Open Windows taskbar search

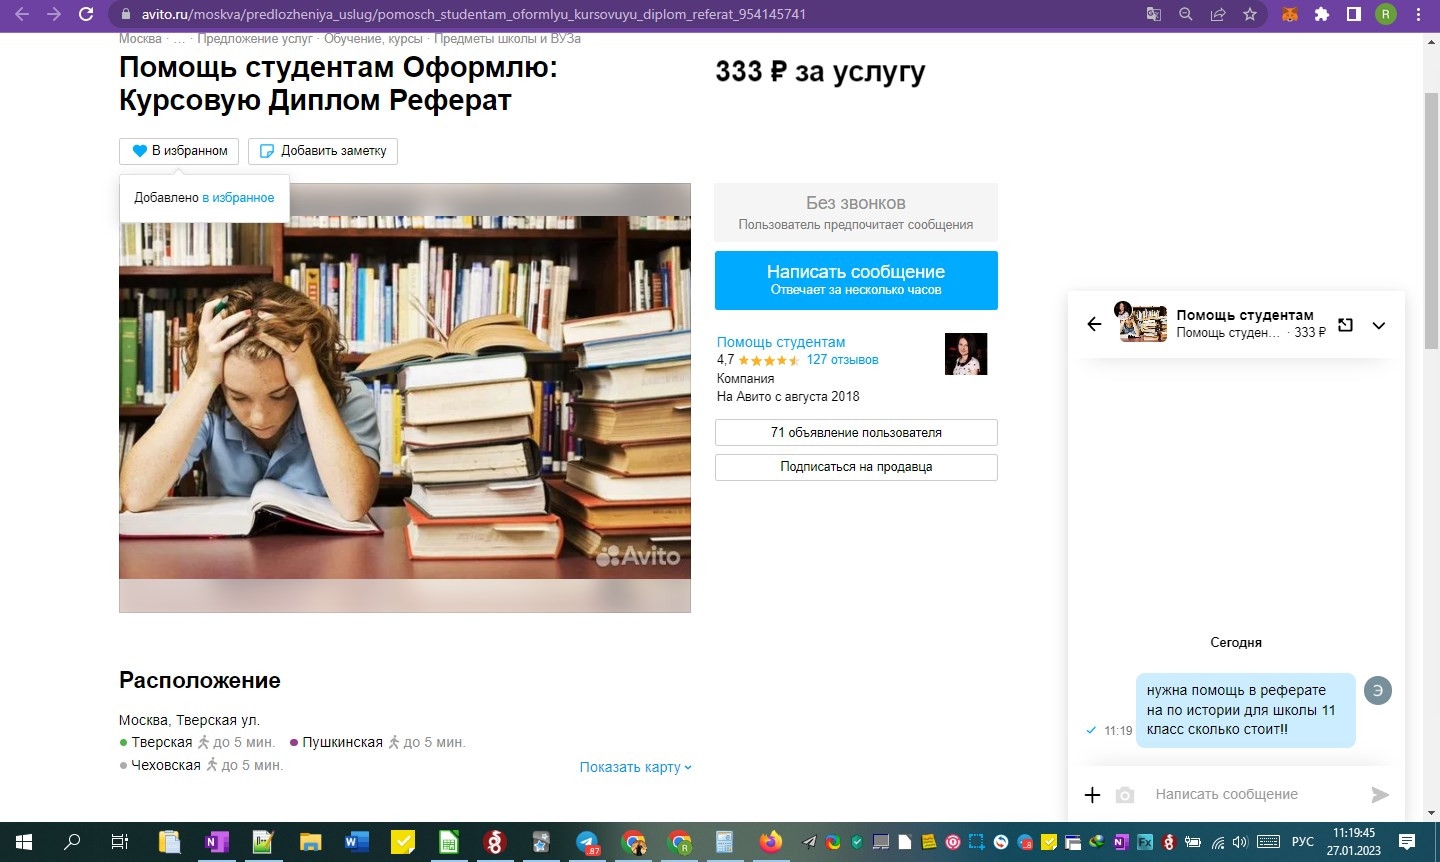coord(72,842)
